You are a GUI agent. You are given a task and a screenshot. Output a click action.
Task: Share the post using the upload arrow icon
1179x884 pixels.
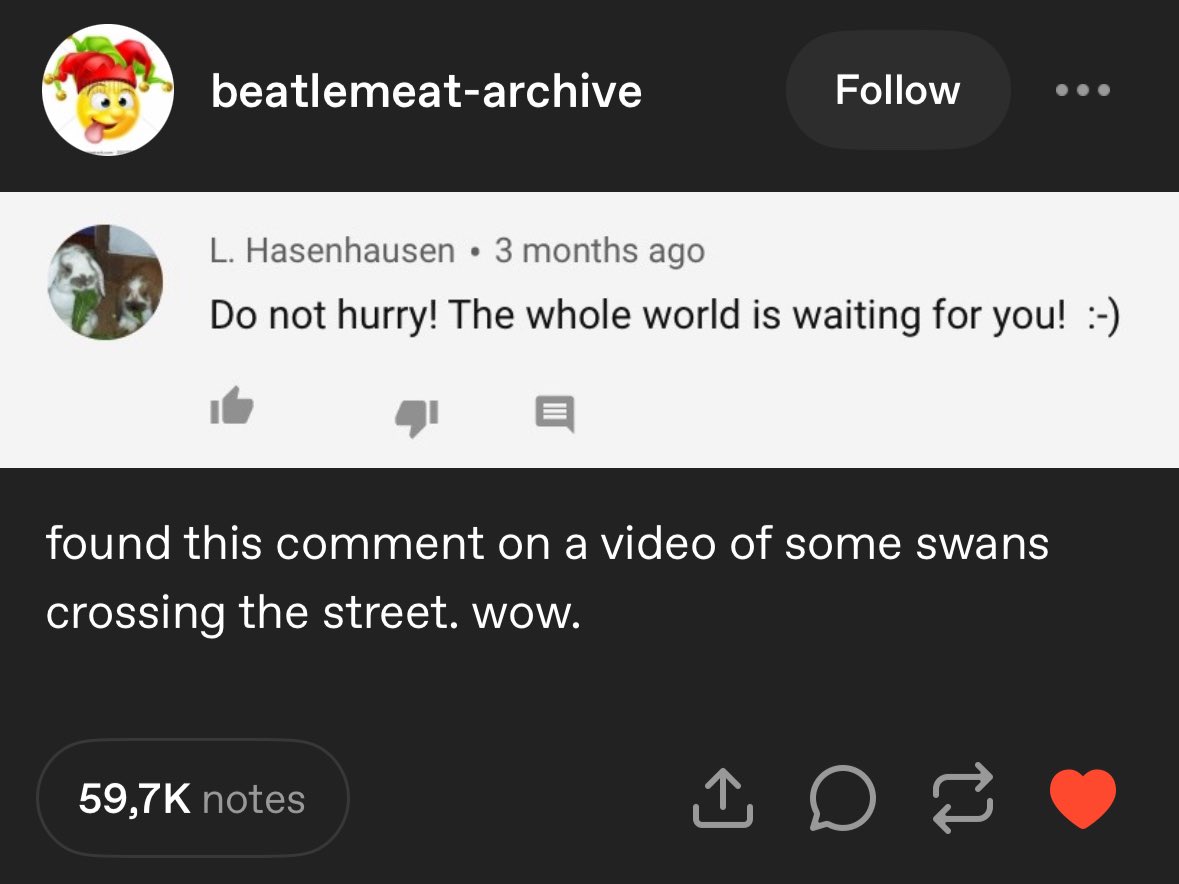pos(723,798)
